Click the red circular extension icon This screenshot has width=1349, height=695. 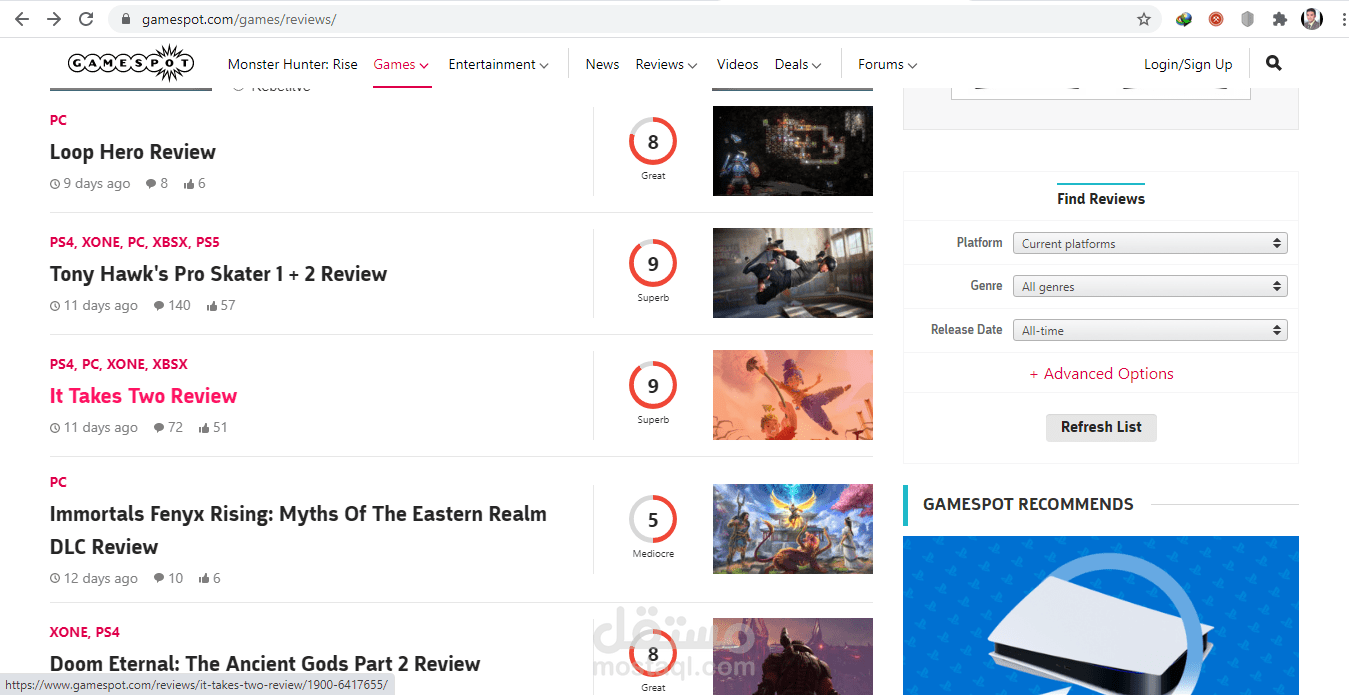pyautogui.click(x=1216, y=19)
